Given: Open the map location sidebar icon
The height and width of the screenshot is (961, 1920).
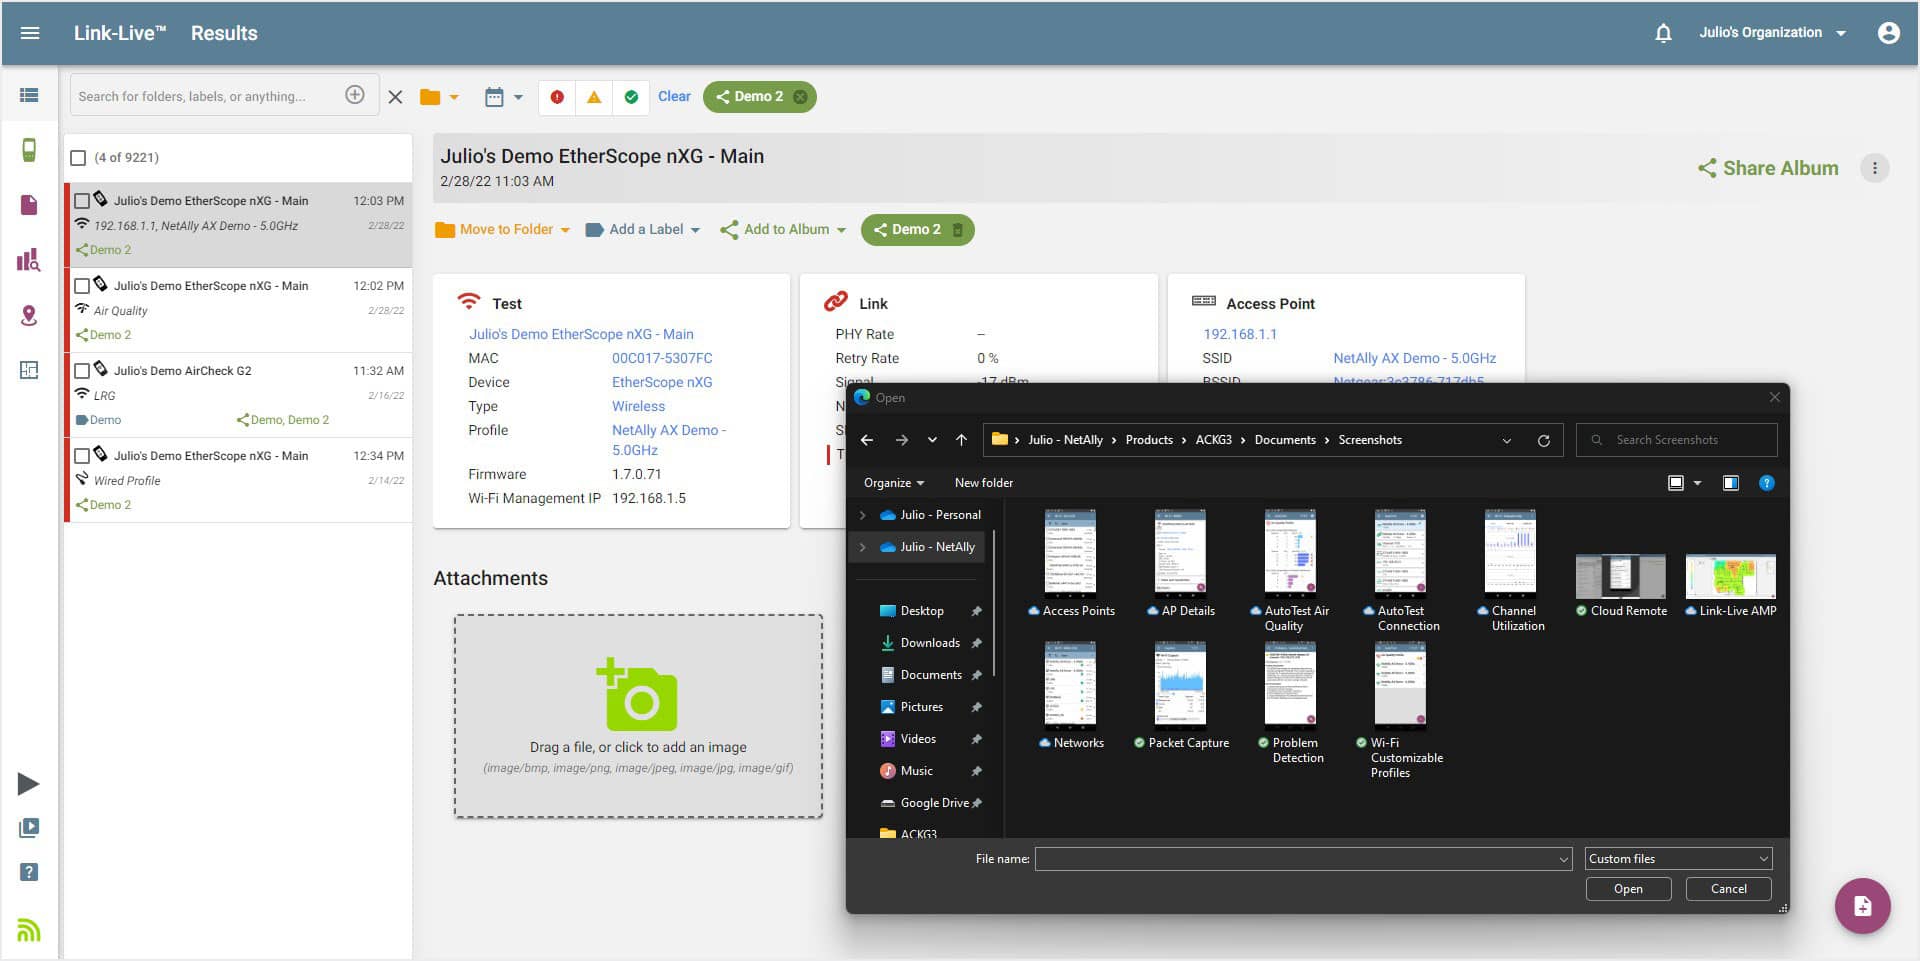Looking at the screenshot, I should tap(29, 316).
